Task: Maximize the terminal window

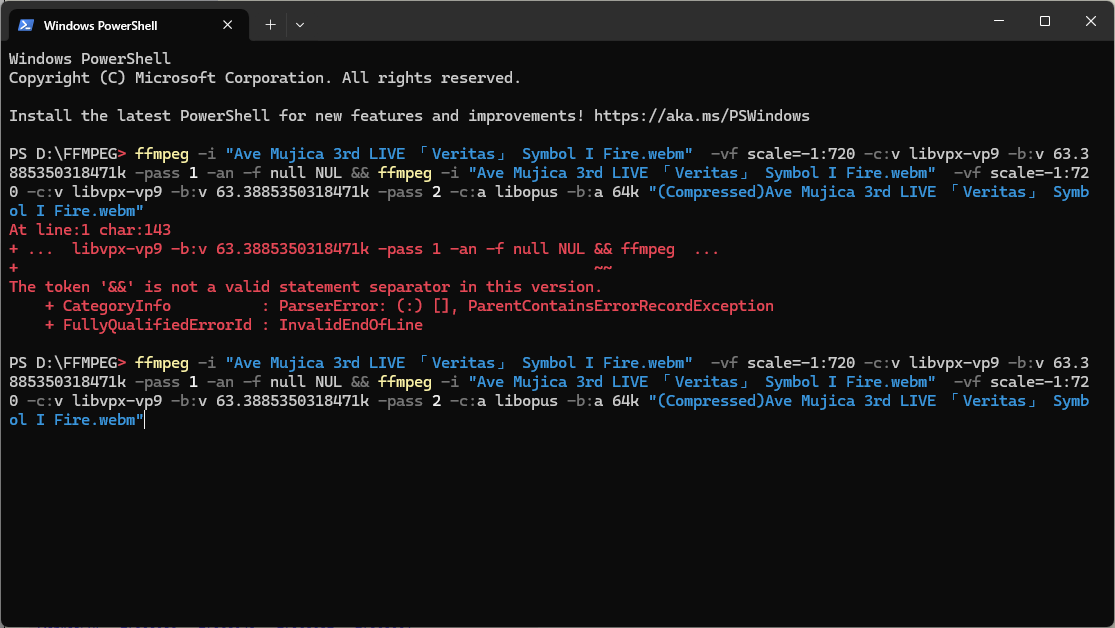Action: 1045,21
